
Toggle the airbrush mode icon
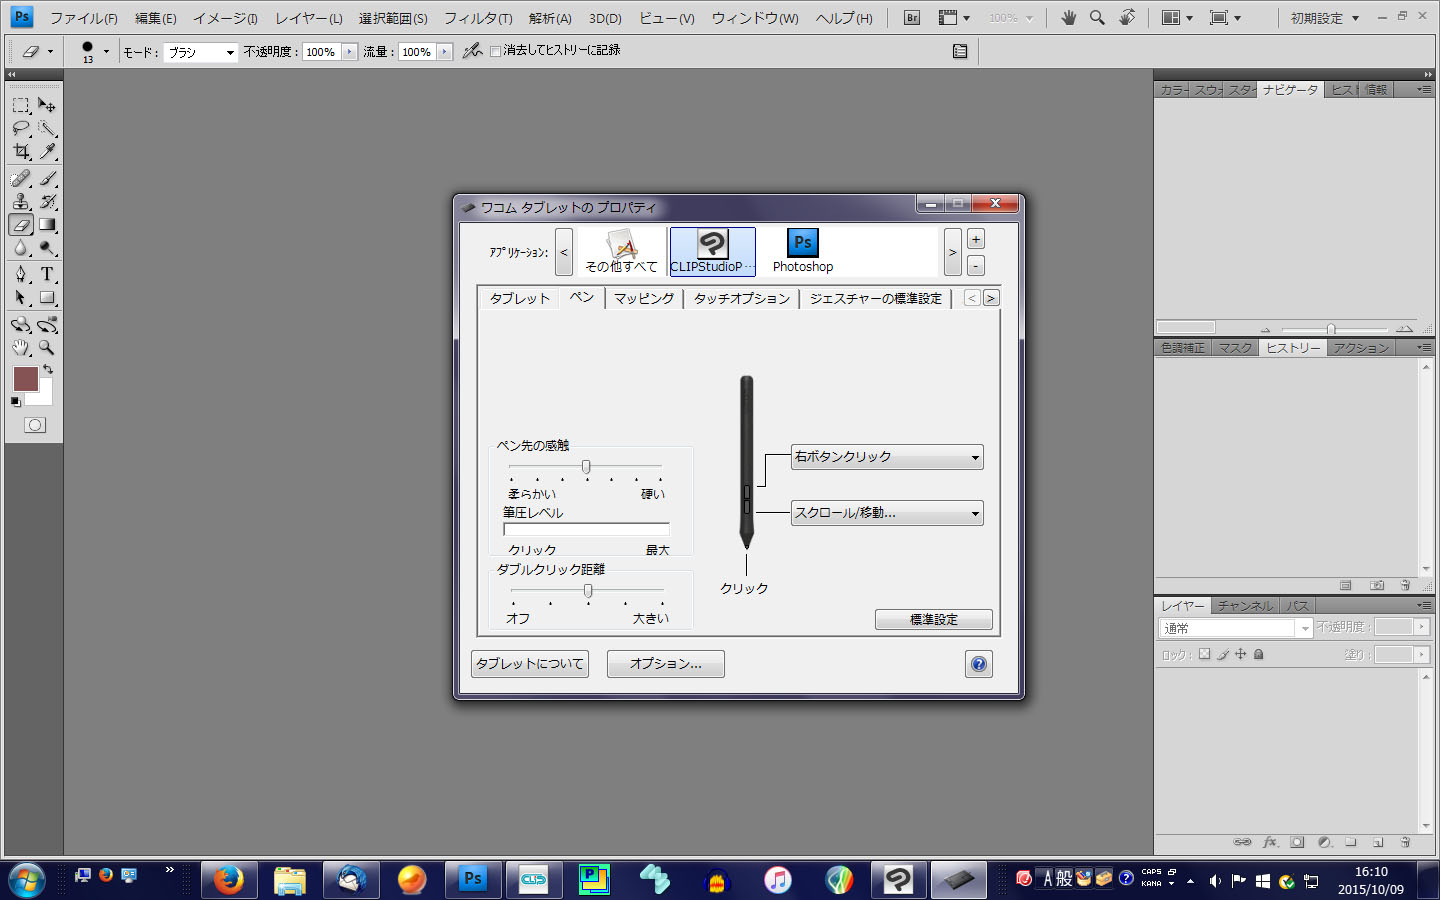tap(472, 51)
